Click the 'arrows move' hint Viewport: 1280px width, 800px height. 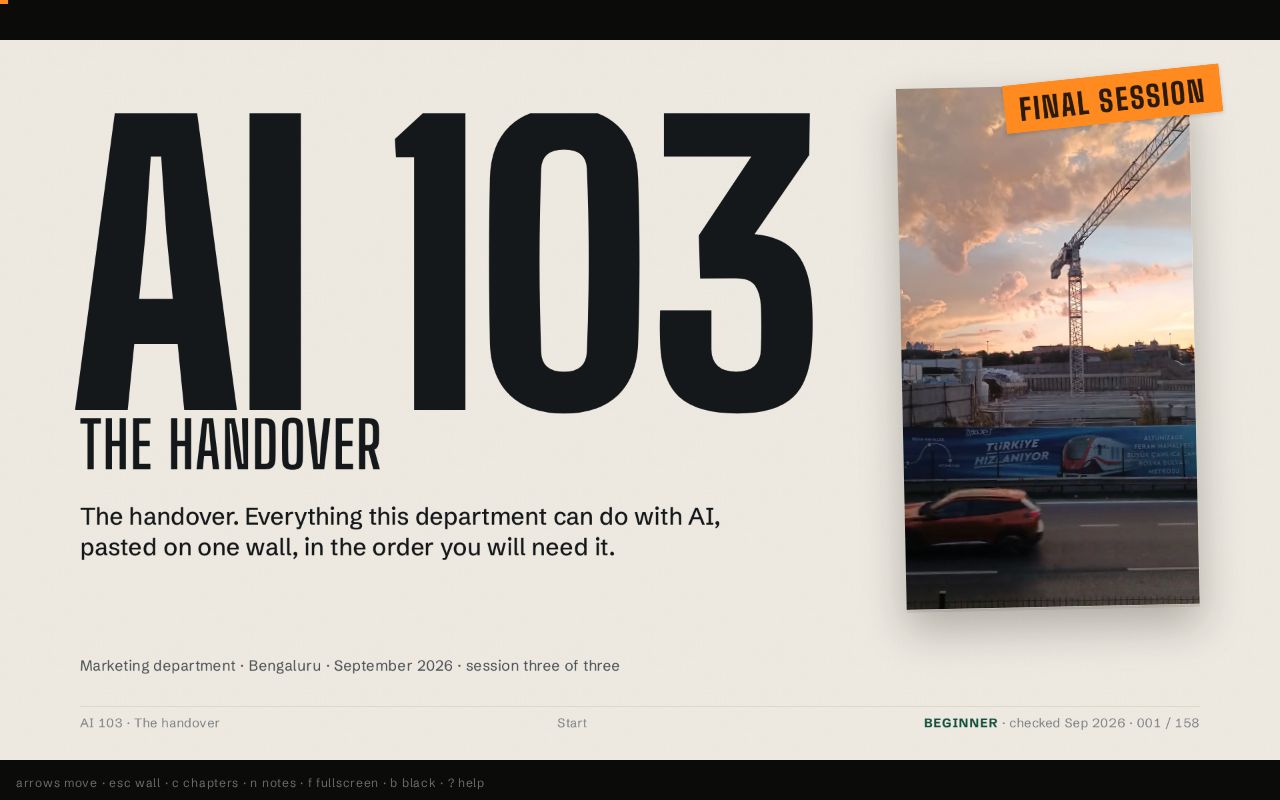(x=56, y=783)
